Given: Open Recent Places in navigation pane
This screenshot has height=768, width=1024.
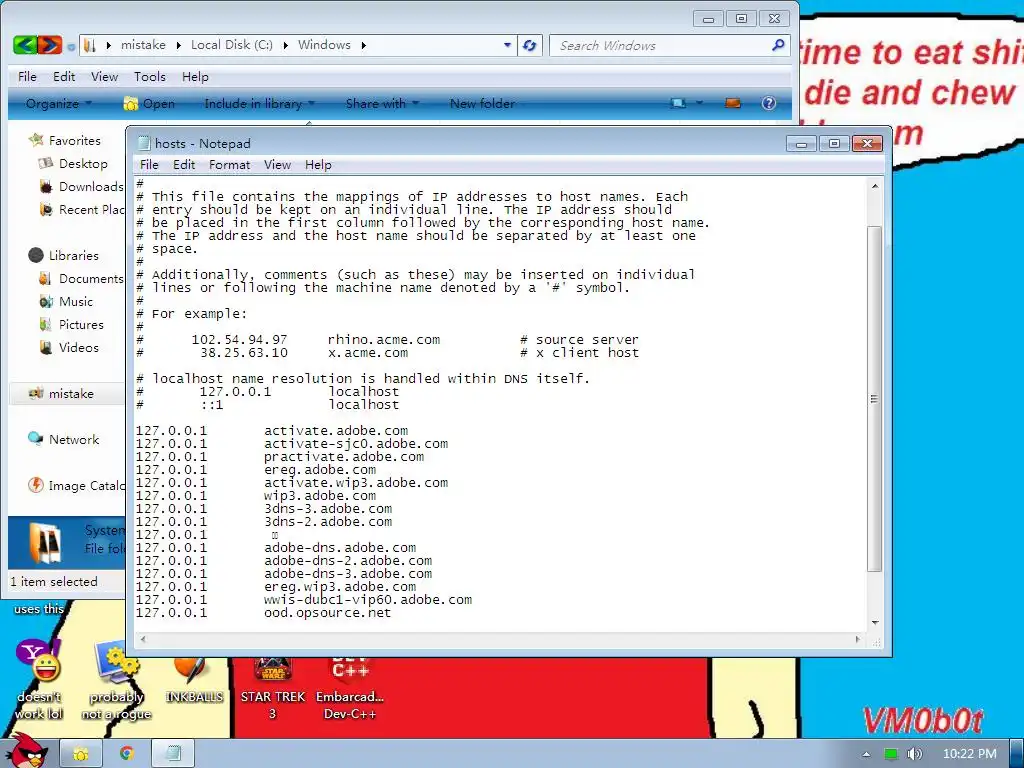Looking at the screenshot, I should (81, 210).
